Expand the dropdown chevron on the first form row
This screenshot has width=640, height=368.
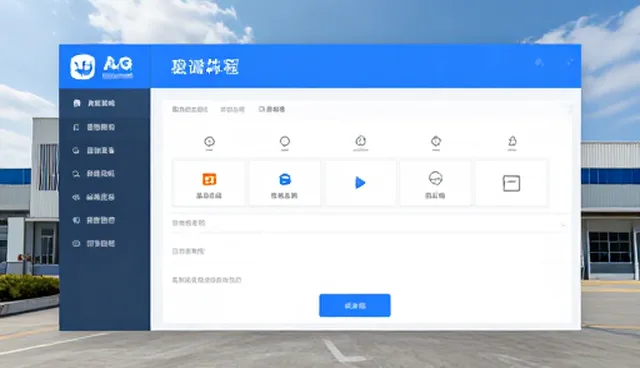[563, 225]
